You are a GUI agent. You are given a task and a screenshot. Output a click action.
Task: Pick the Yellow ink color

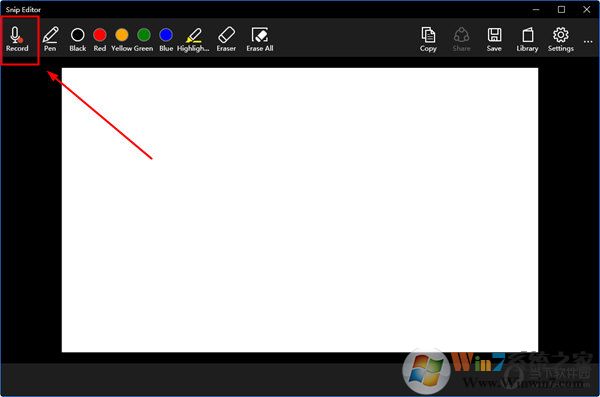coord(122,39)
